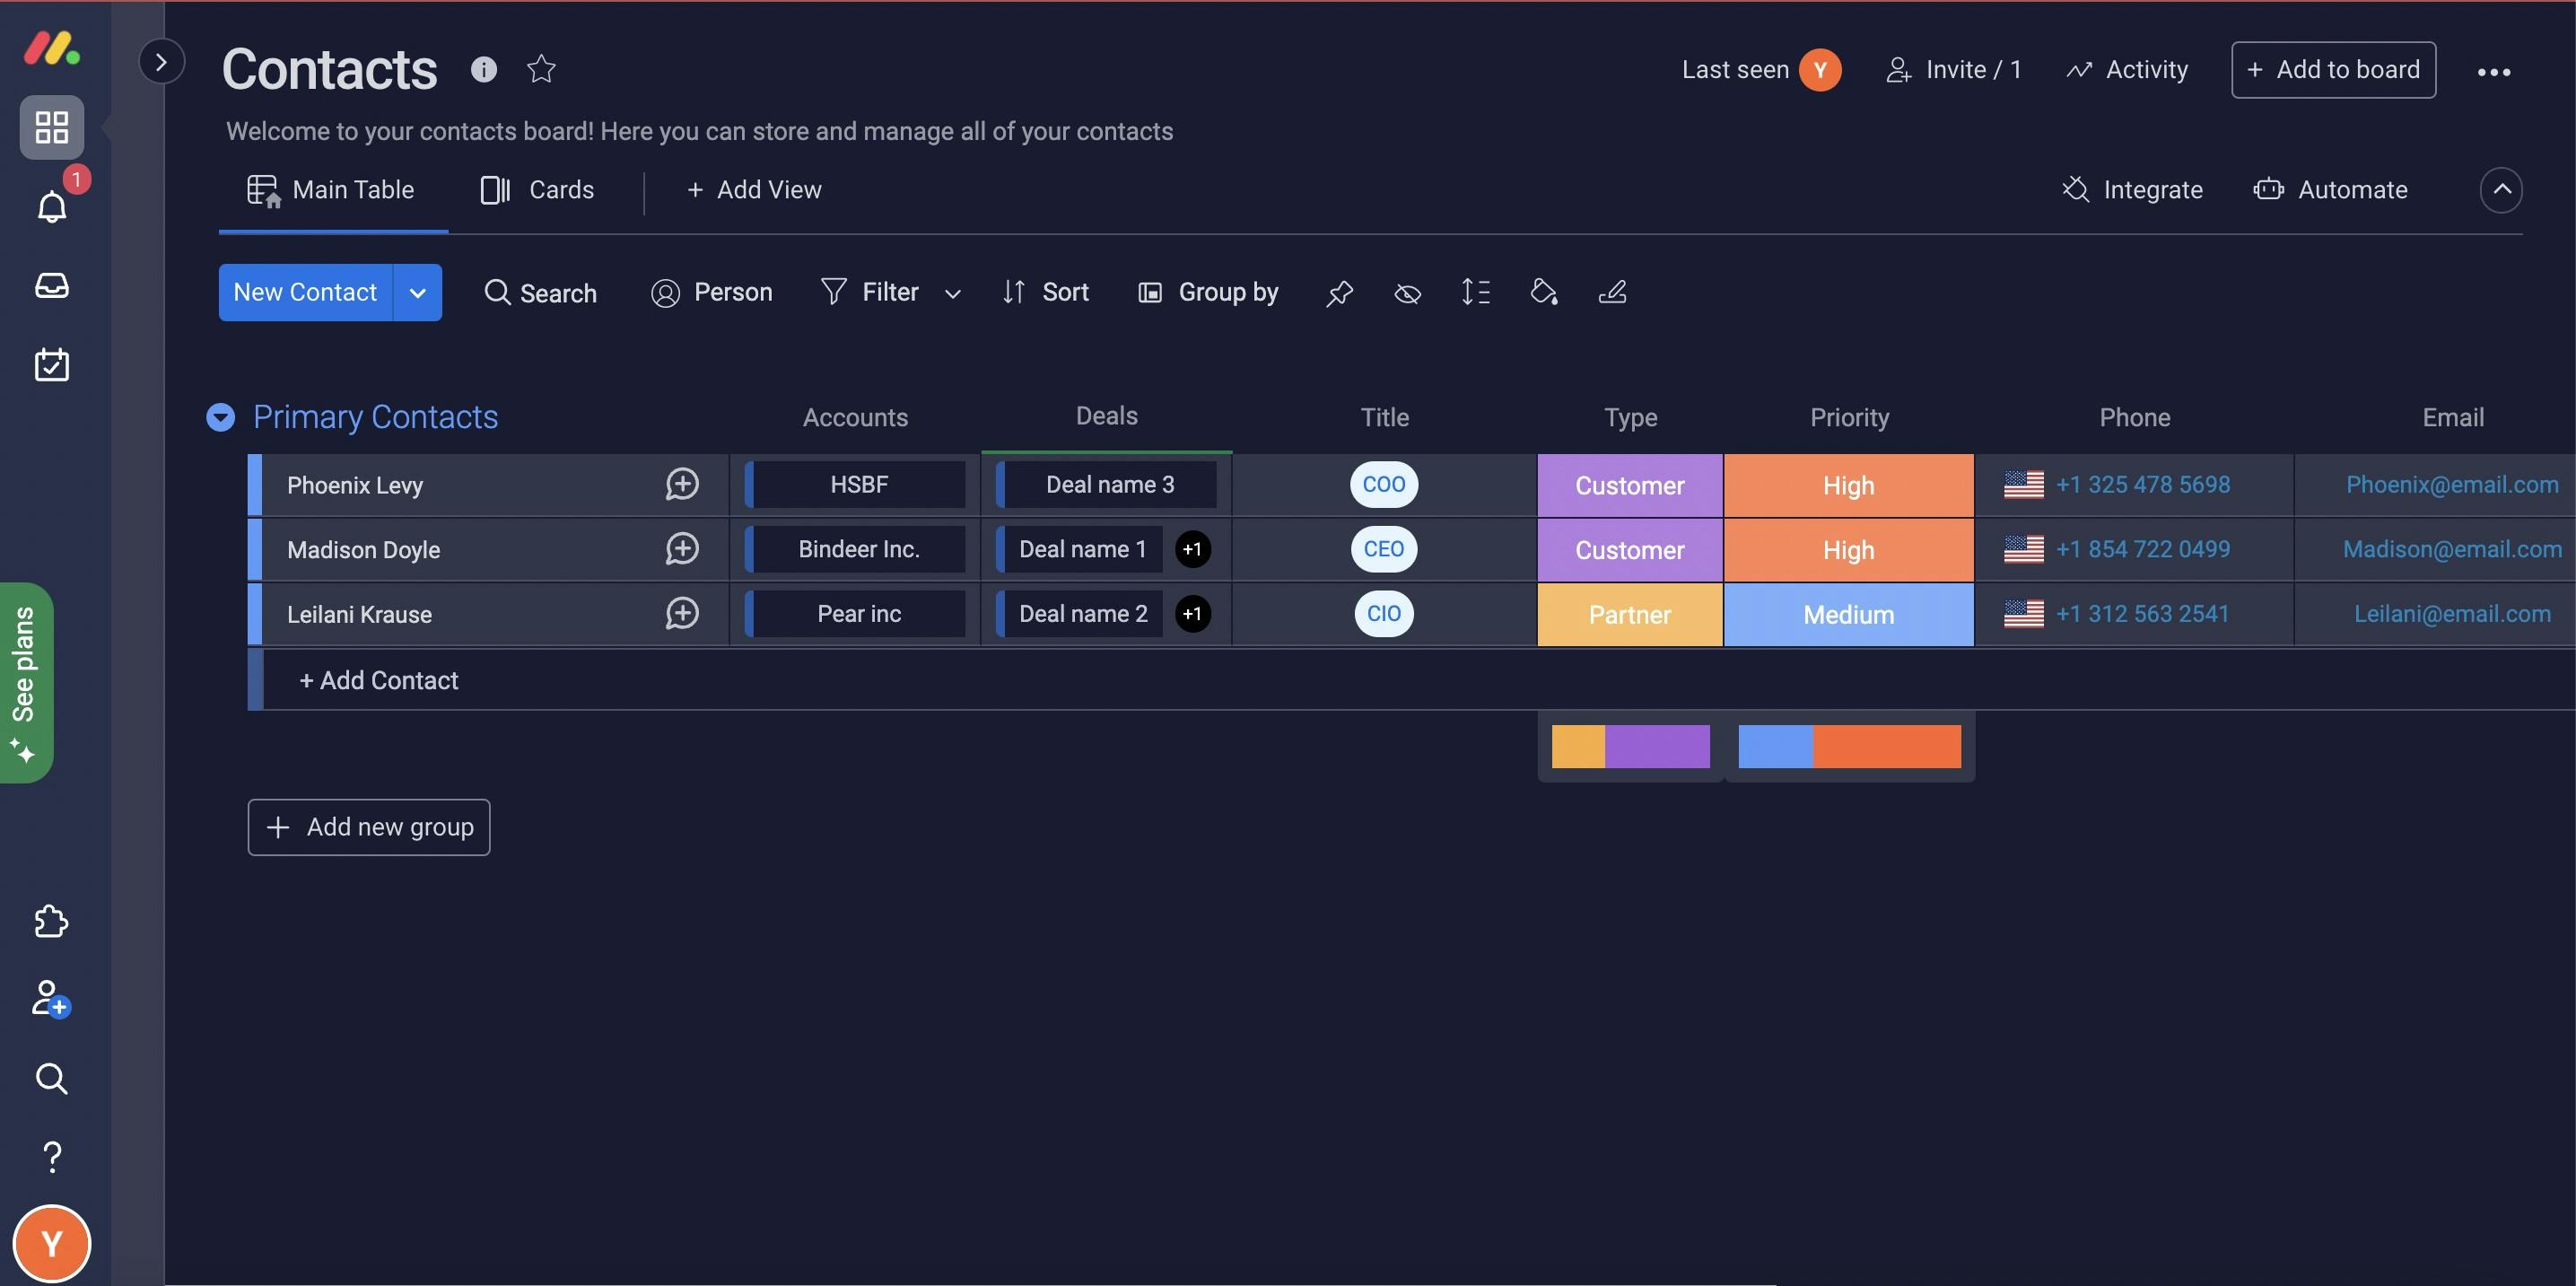Image resolution: width=2576 pixels, height=1286 pixels.
Task: Open the Inbox icon in sidebar
Action: pyautogui.click(x=52, y=286)
